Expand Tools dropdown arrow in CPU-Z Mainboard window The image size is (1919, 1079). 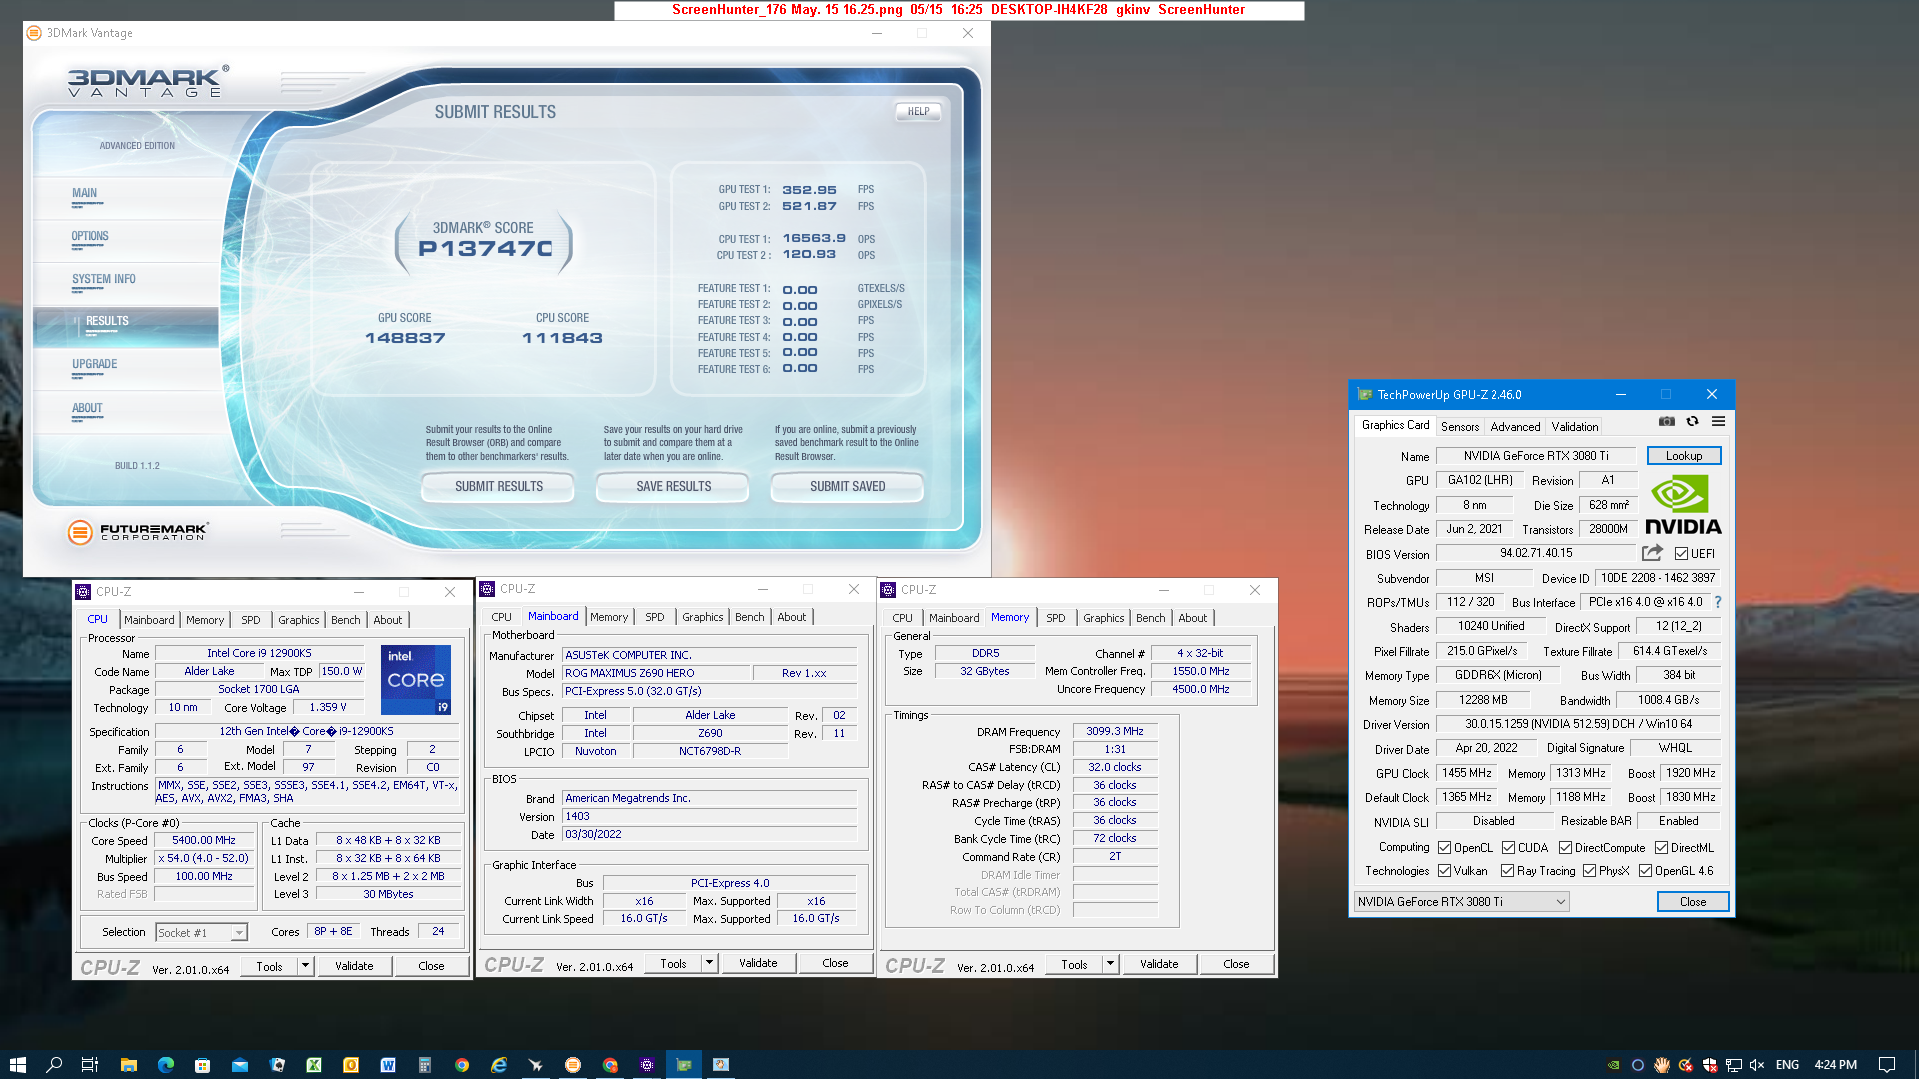[709, 963]
